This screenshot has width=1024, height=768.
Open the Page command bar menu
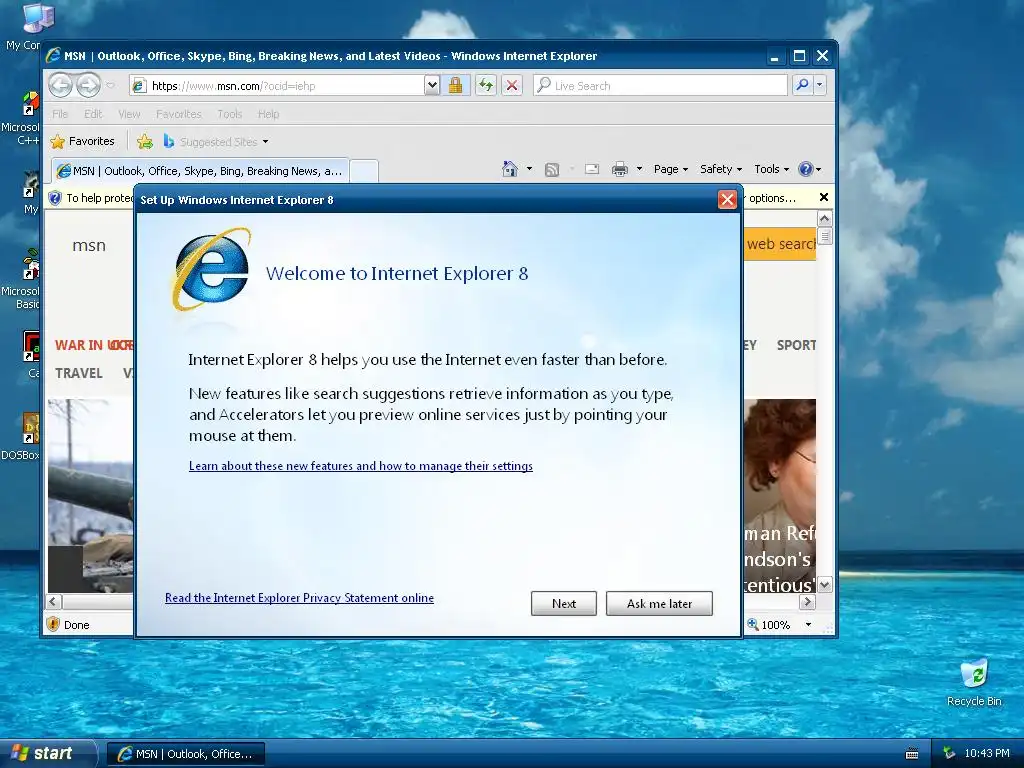[671, 169]
